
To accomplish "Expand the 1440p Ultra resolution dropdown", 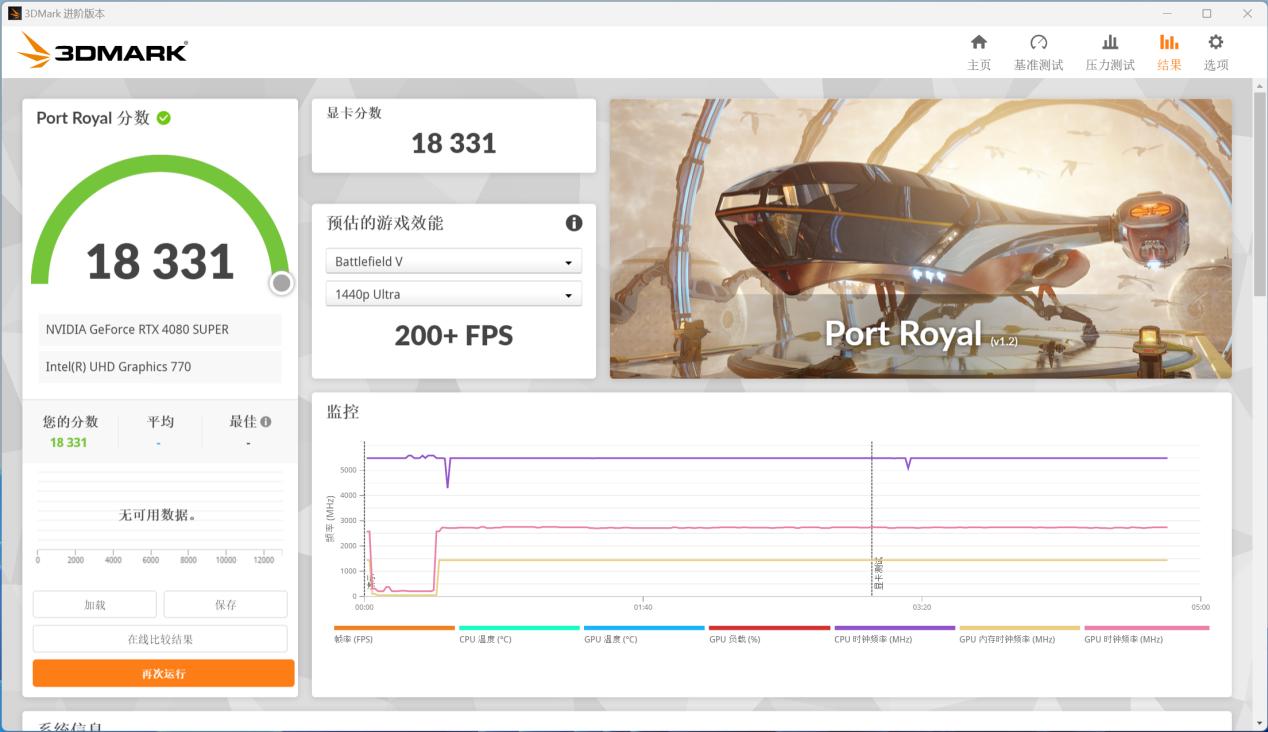I will pyautogui.click(x=453, y=293).
